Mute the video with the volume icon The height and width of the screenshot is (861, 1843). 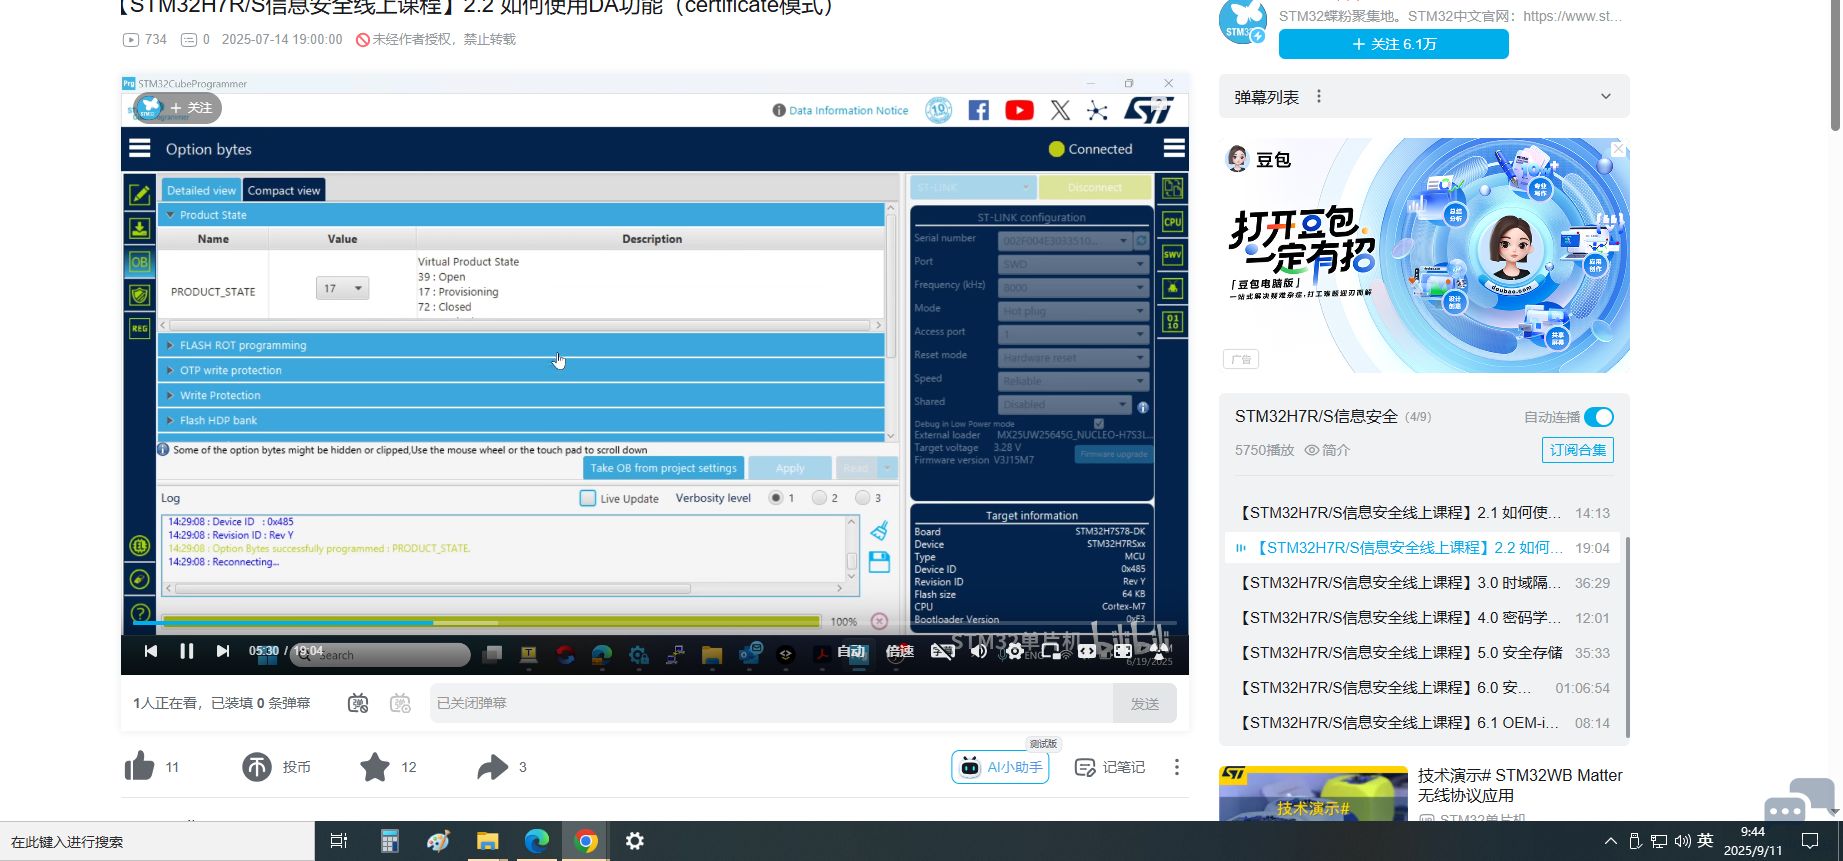click(978, 651)
